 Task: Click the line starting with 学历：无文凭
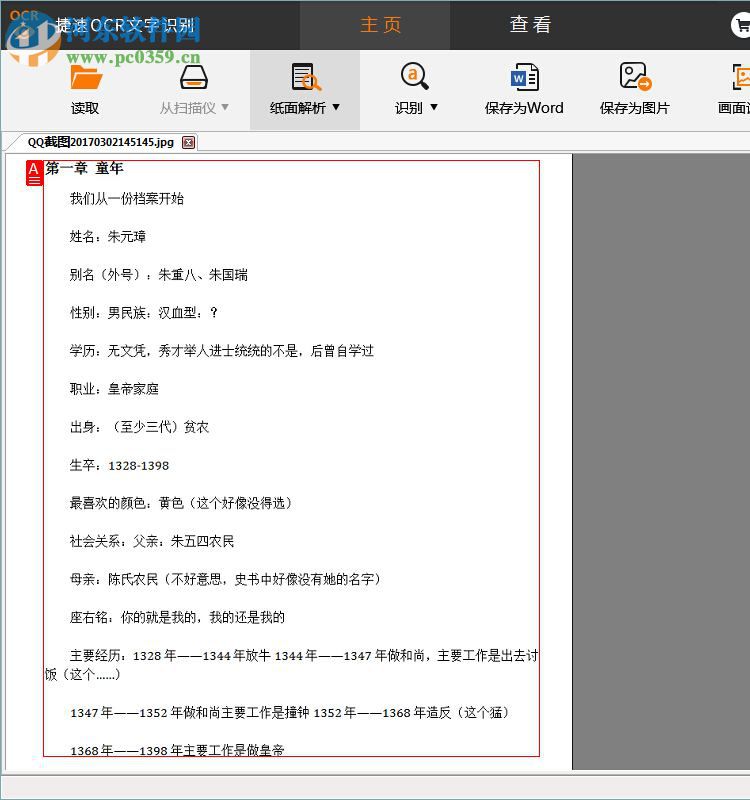point(222,351)
